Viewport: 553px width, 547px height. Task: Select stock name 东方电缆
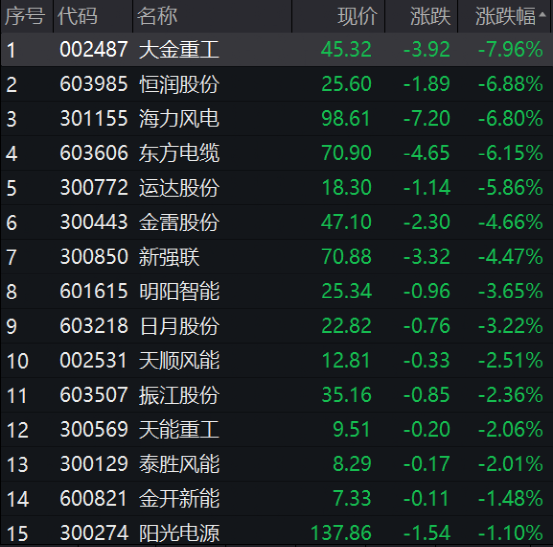[x=179, y=153]
